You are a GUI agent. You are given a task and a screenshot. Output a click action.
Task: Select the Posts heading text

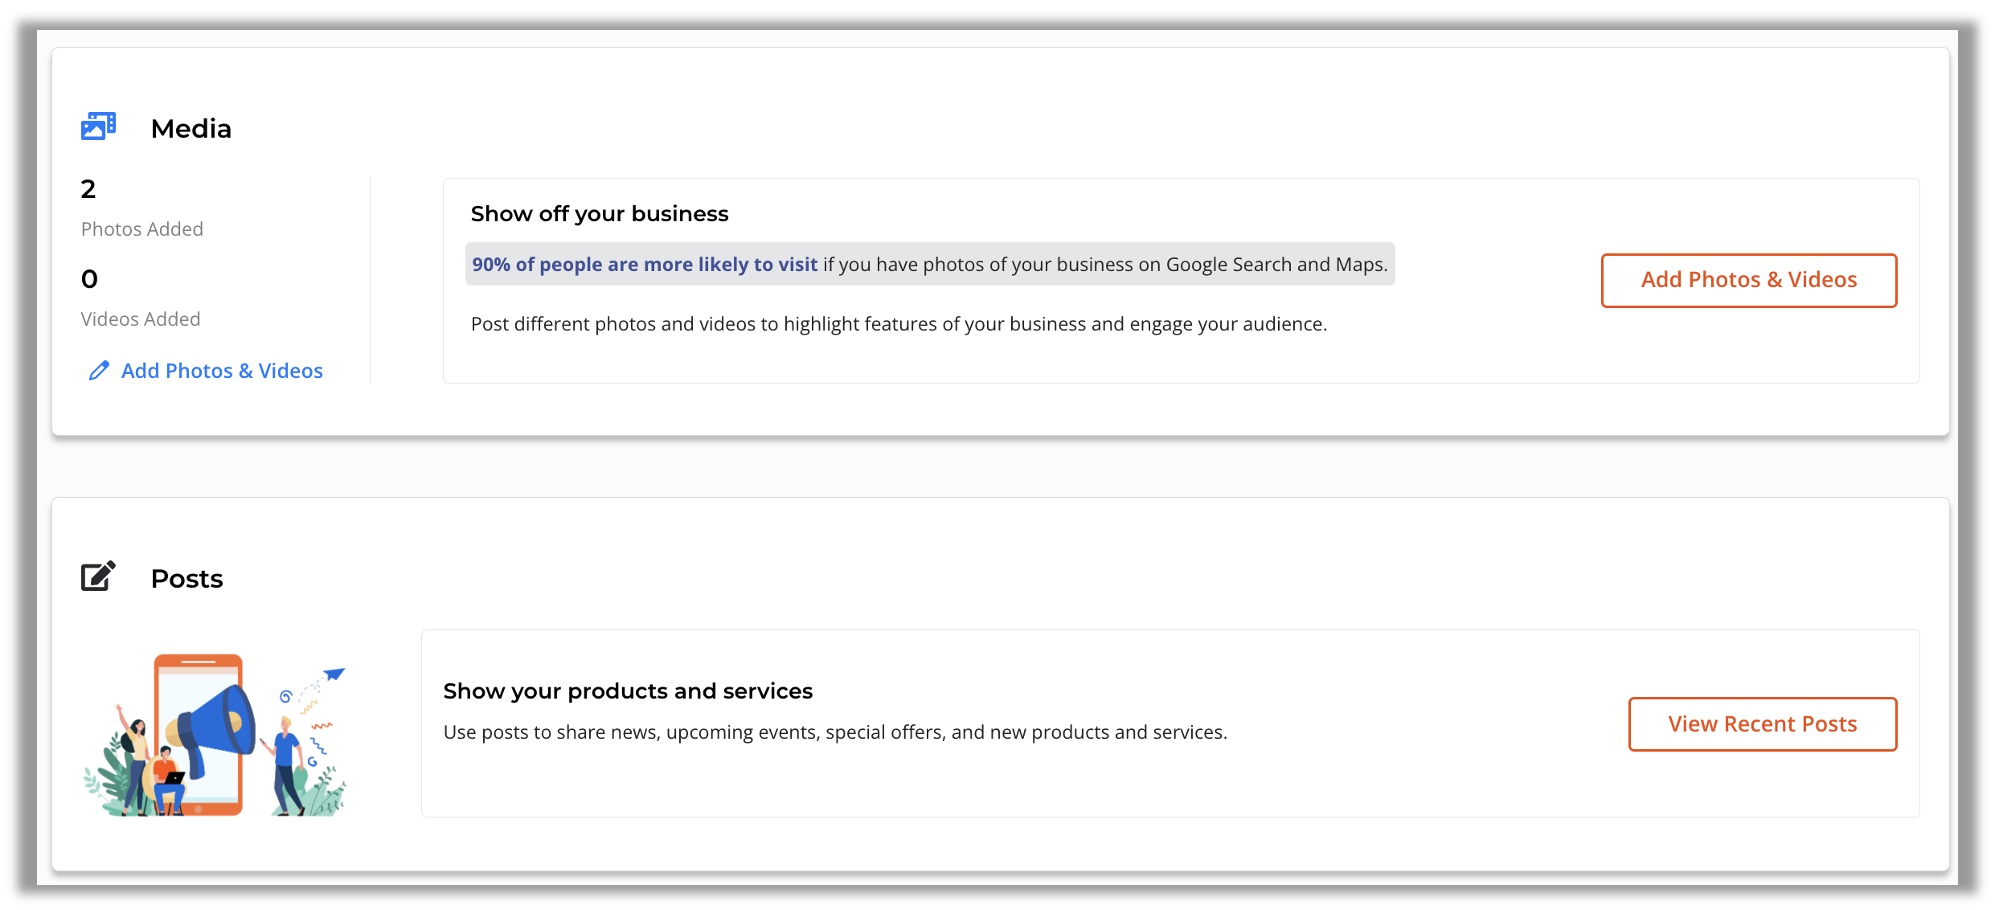187,578
